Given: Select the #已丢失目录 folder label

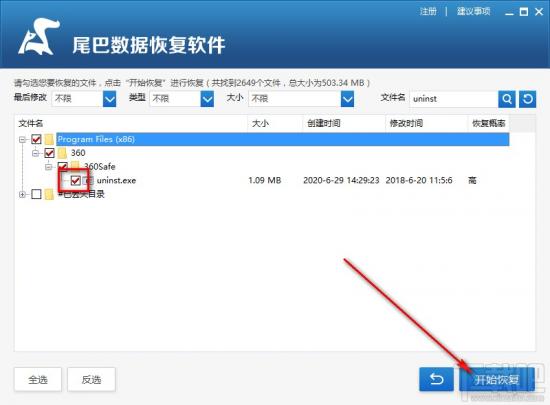Looking at the screenshot, I should pos(81,194).
